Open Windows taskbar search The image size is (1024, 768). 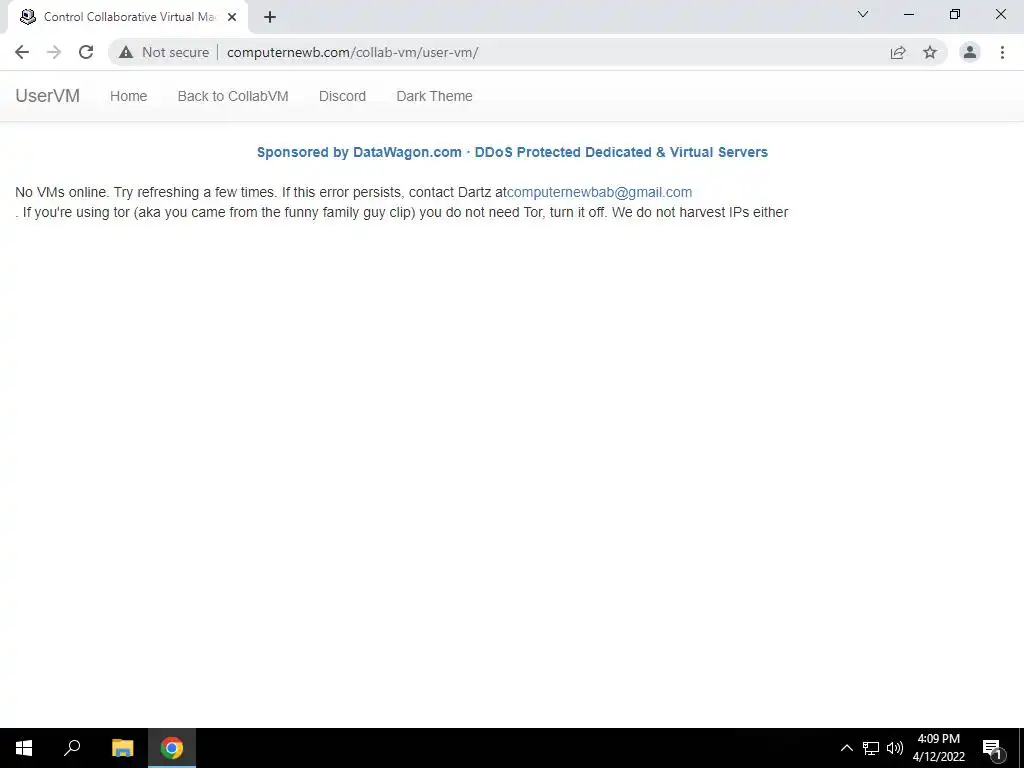(x=72, y=748)
